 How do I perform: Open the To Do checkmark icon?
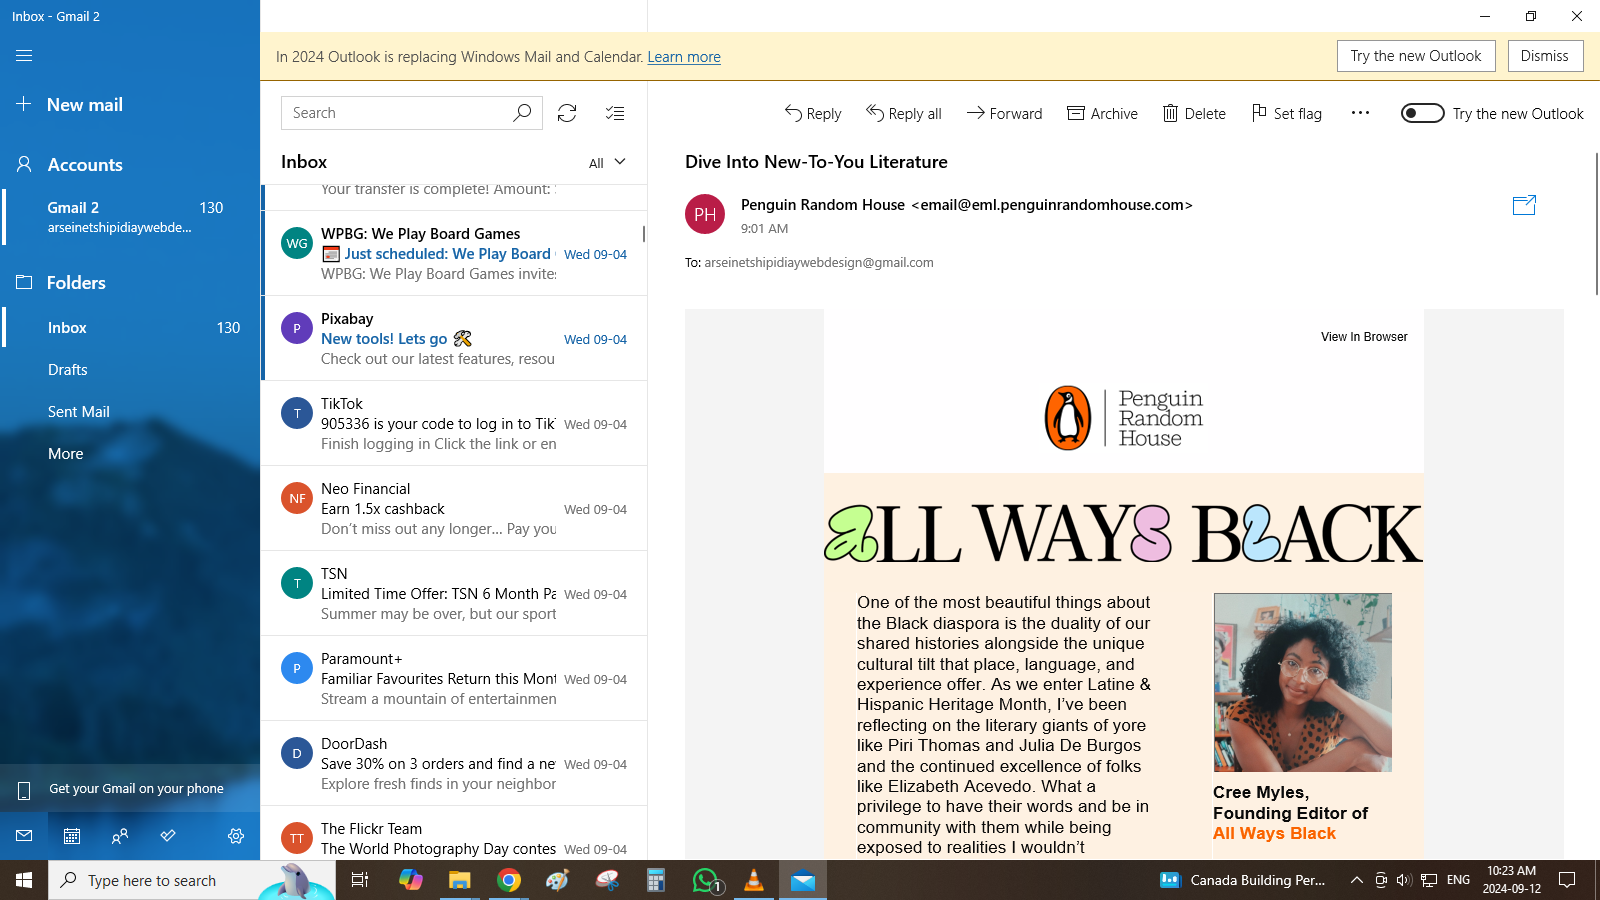(x=168, y=836)
